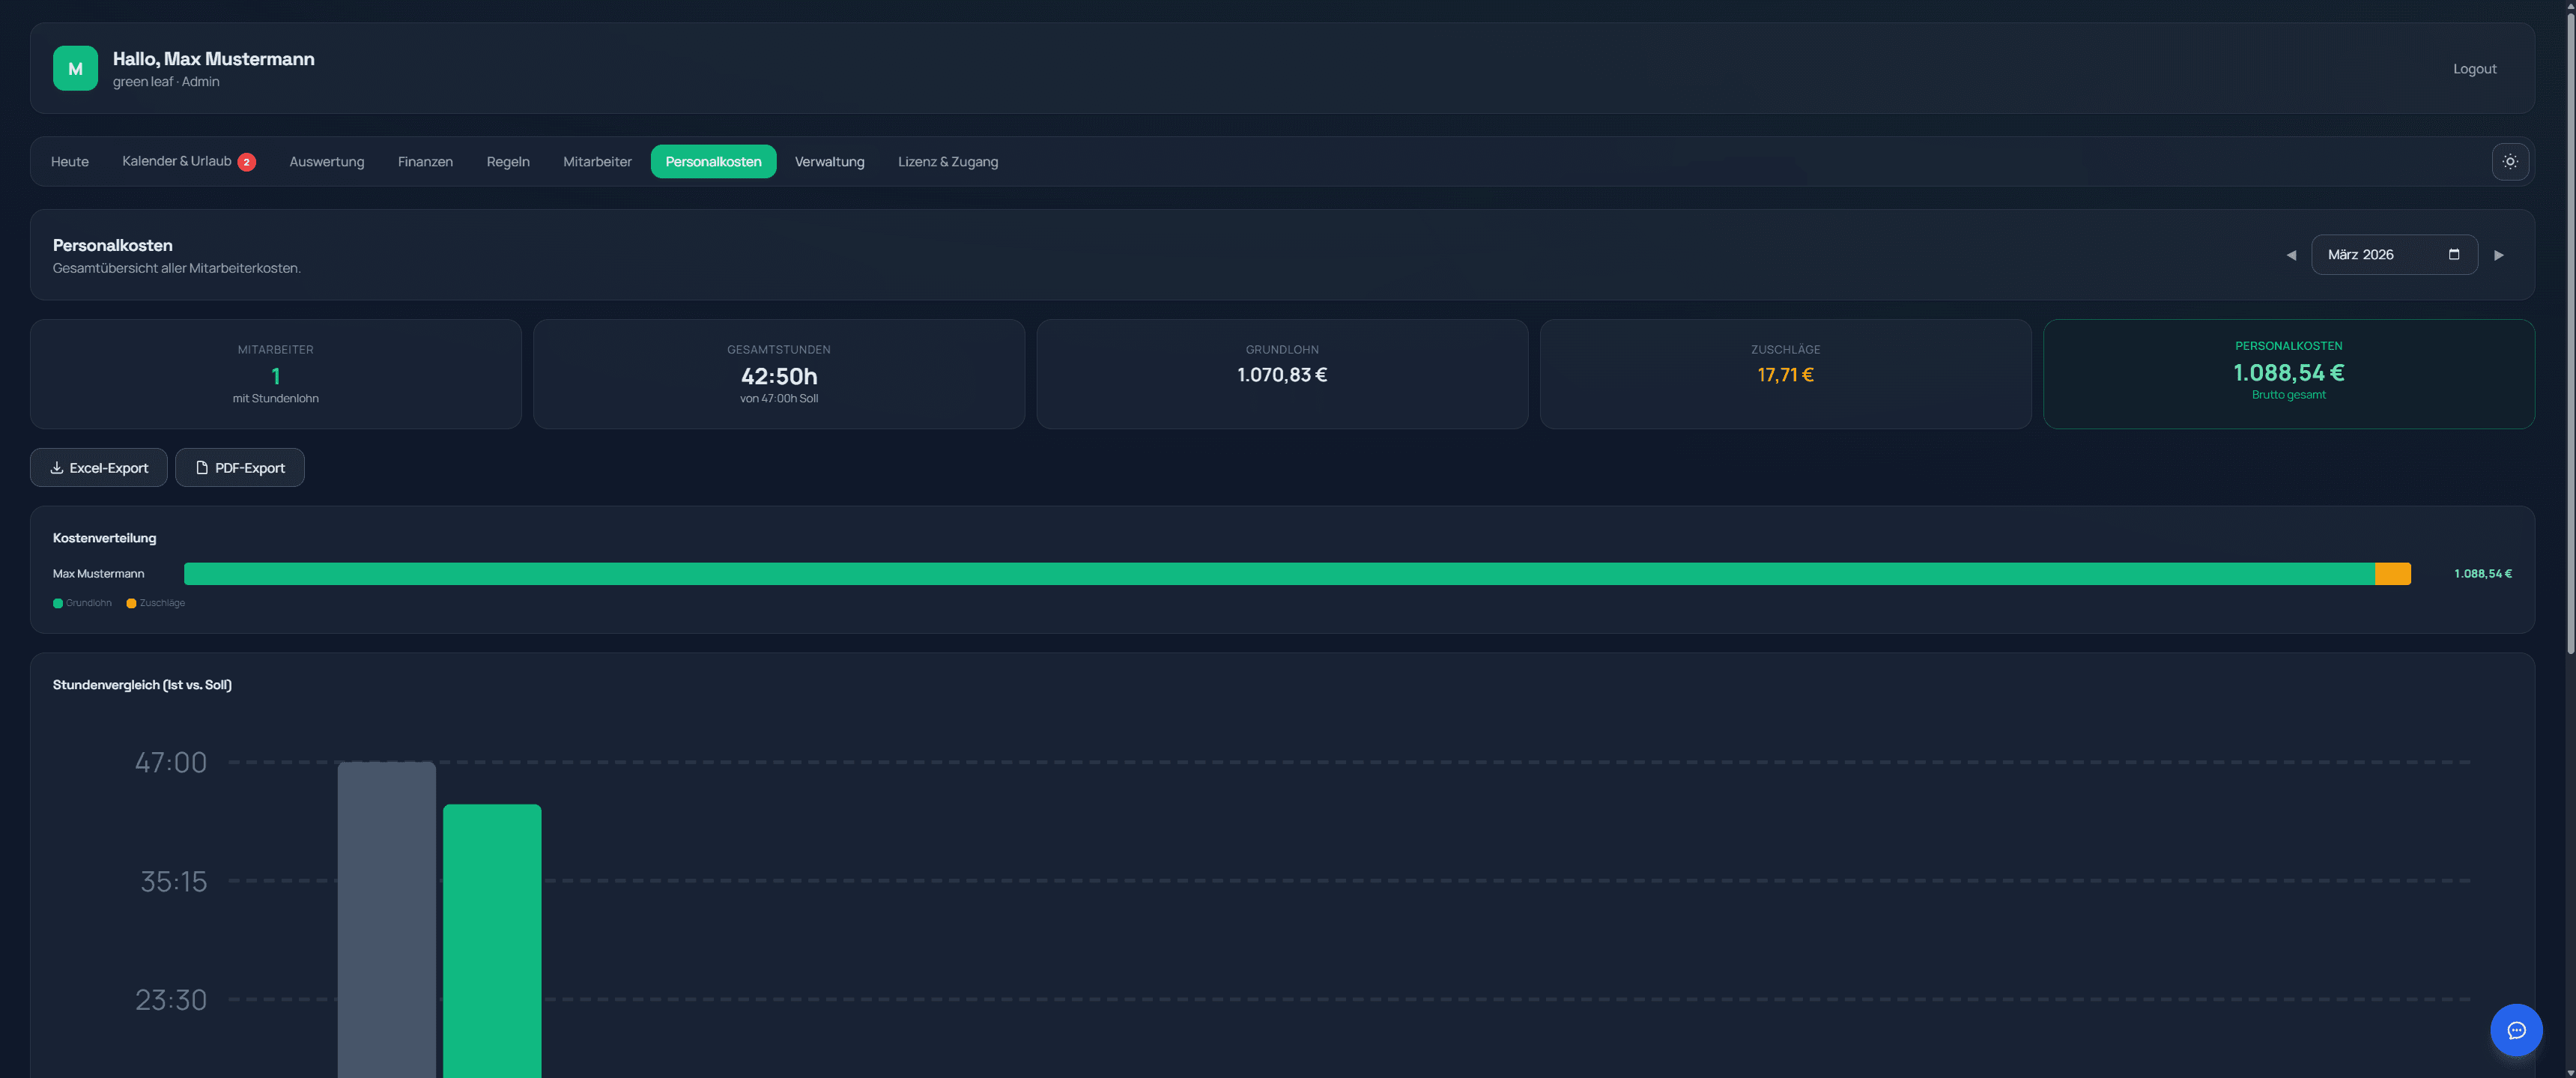2576x1078 pixels.
Task: Click the orange Zuschläge bar segment
Action: click(x=2392, y=573)
